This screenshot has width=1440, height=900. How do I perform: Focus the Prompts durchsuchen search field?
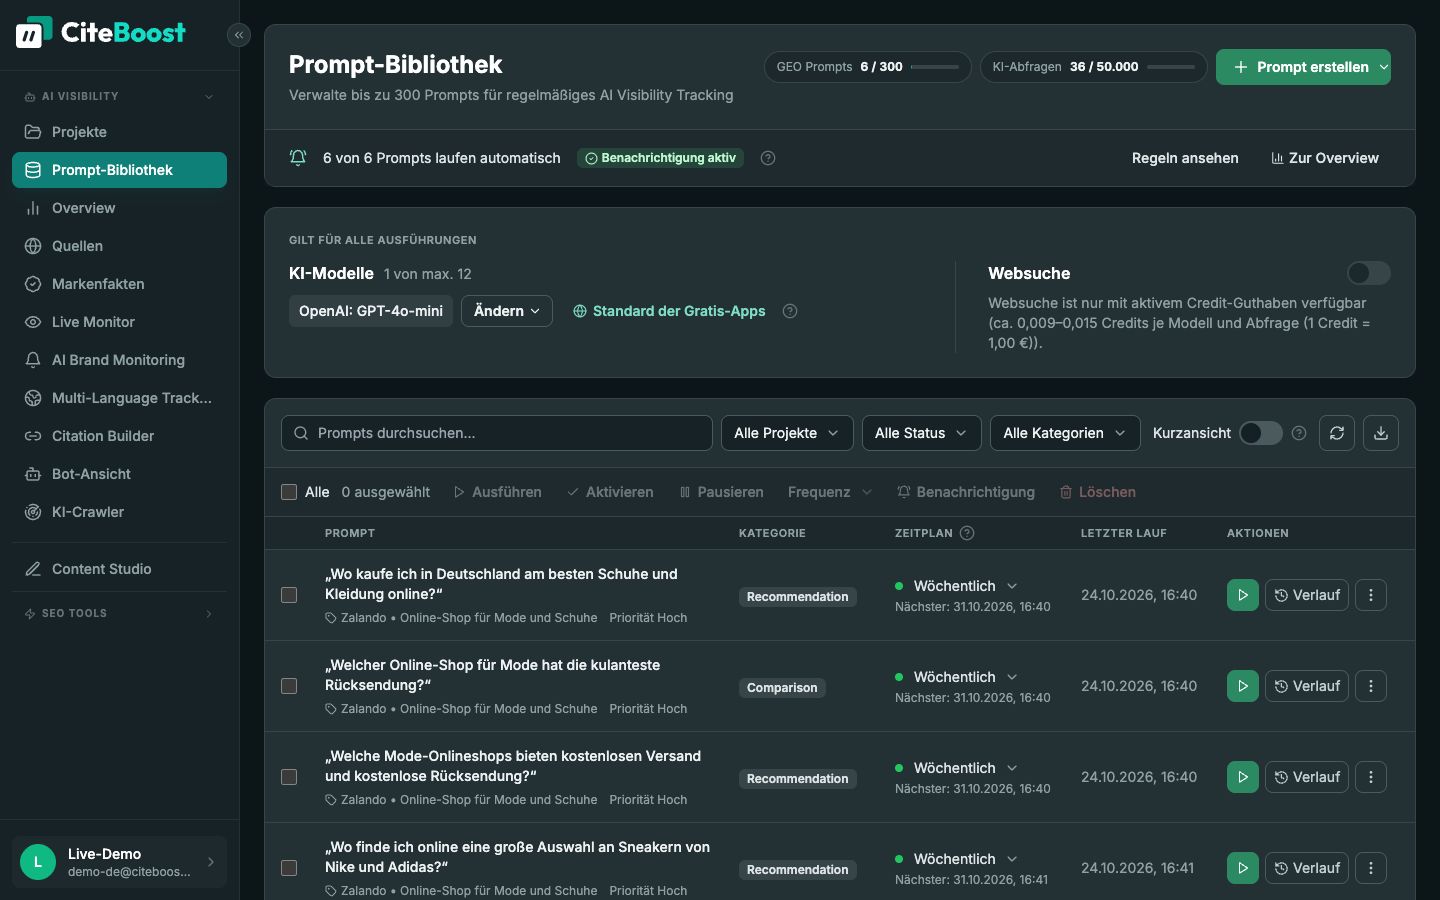pyautogui.click(x=497, y=433)
